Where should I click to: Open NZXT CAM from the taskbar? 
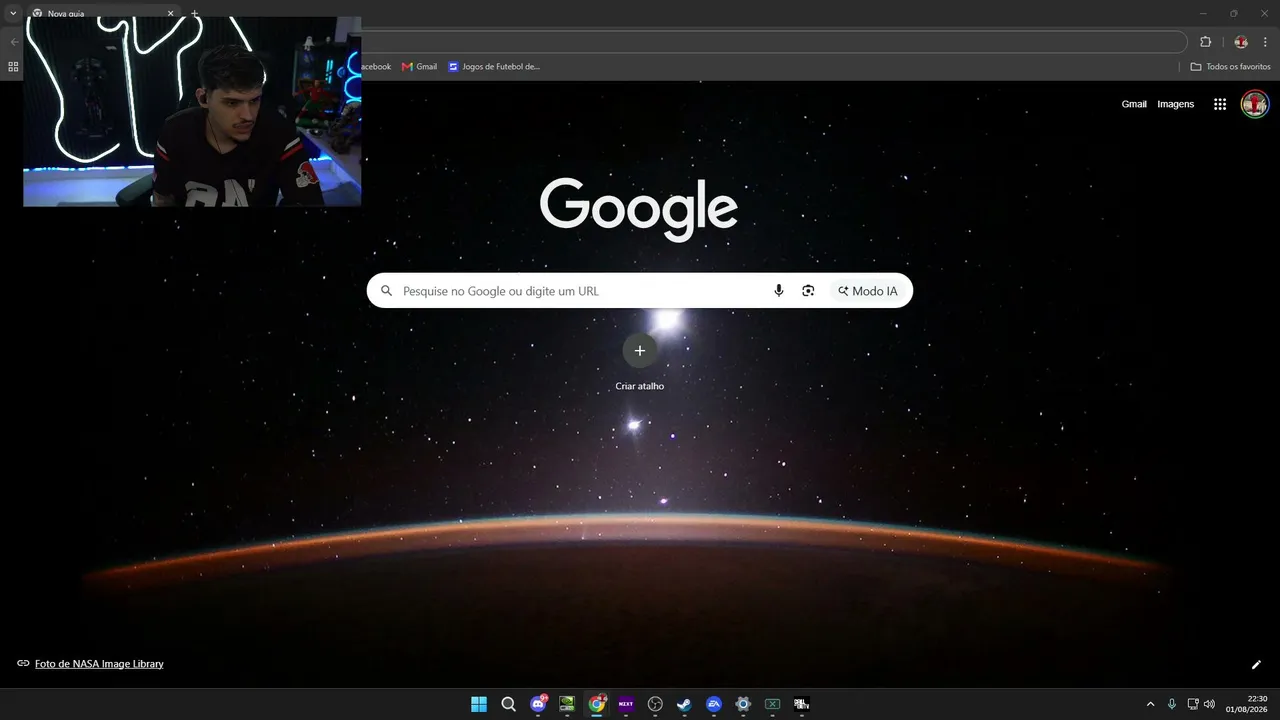tap(626, 704)
